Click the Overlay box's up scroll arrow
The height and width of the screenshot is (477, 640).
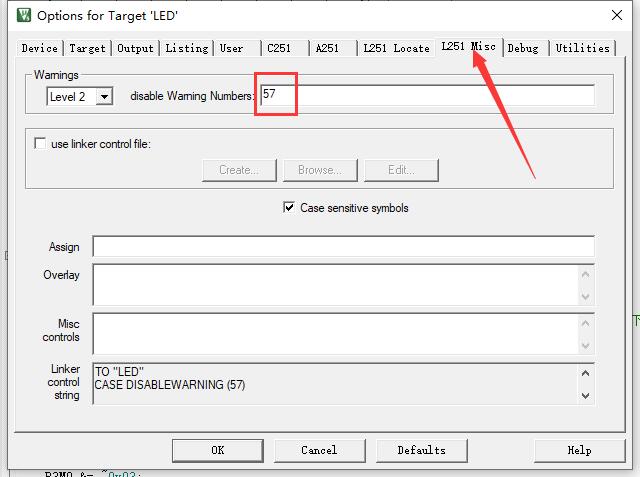[x=586, y=274]
